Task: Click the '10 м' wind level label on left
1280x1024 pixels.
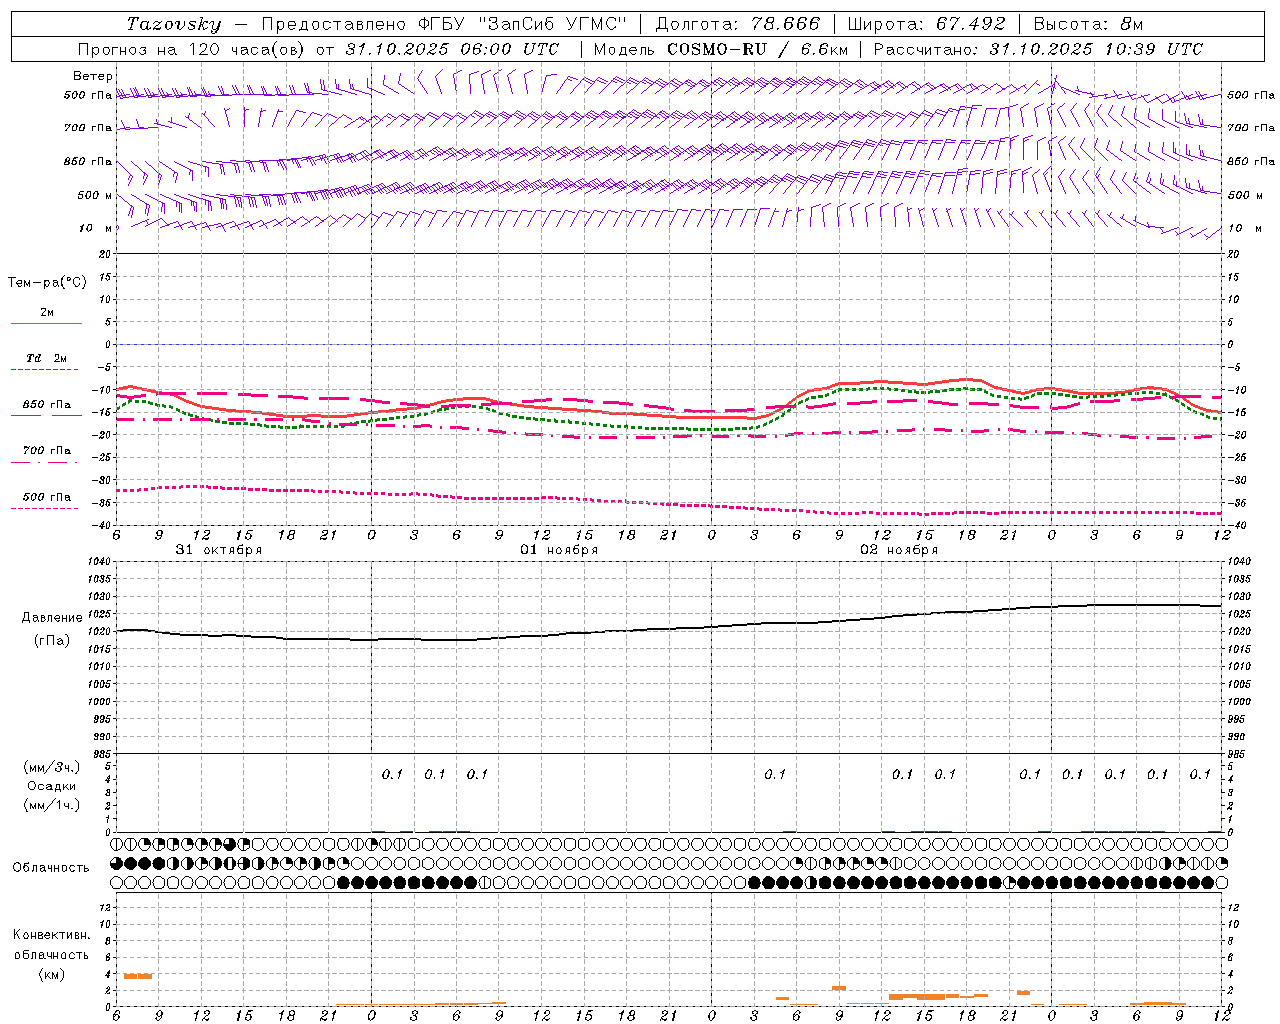Action: pos(96,228)
